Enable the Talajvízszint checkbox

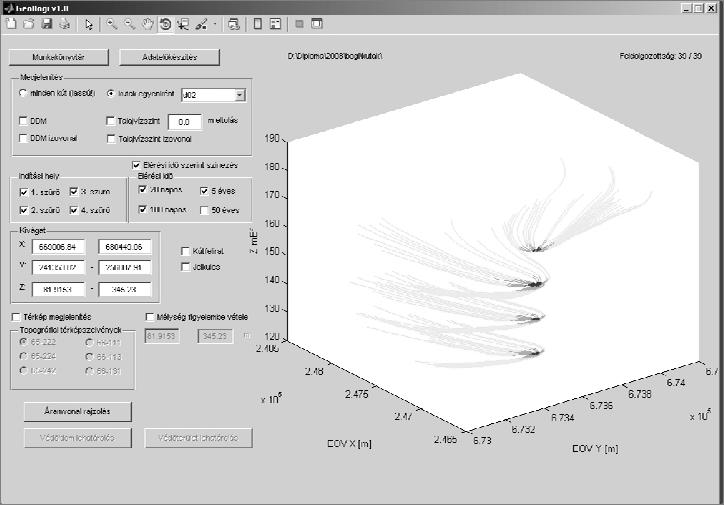(110, 120)
